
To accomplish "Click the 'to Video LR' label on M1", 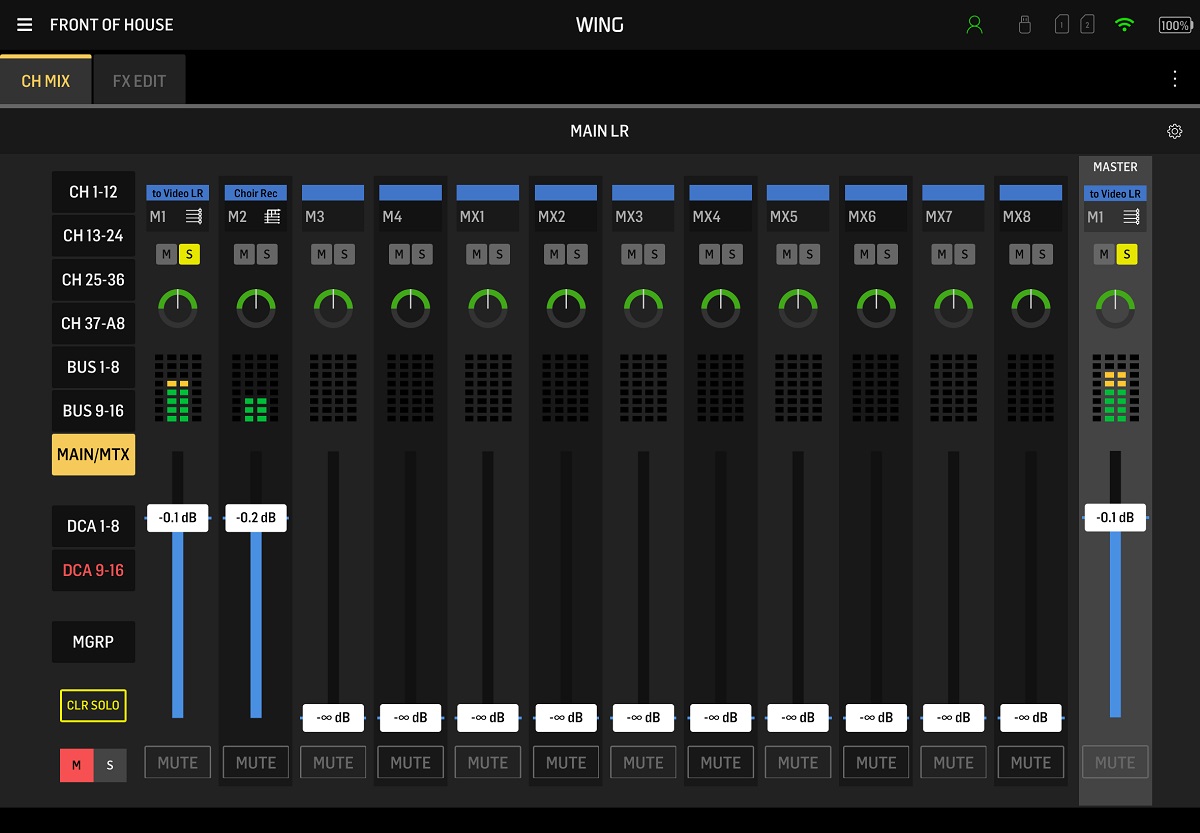I will click(x=178, y=193).
